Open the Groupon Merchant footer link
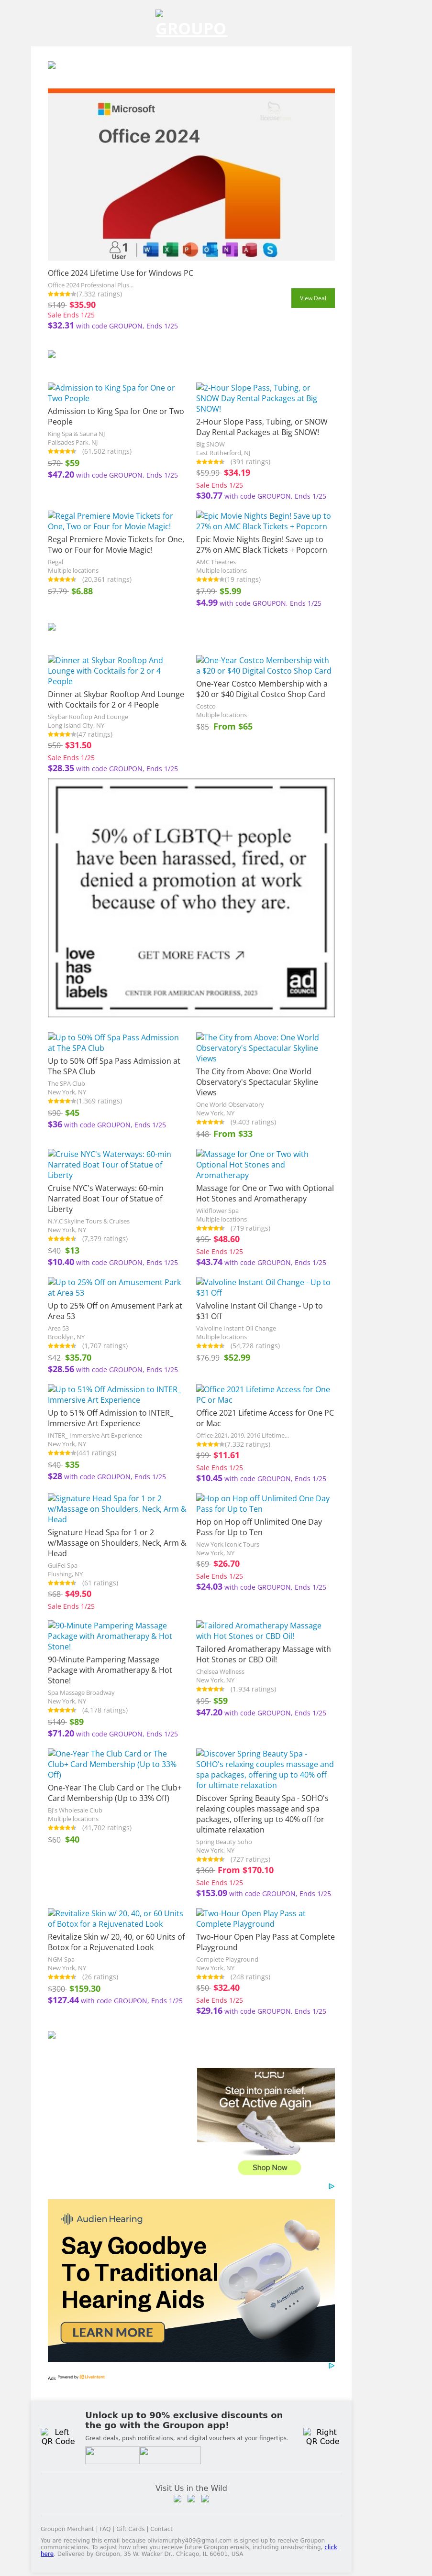The height and width of the screenshot is (2576, 432). point(67,2529)
